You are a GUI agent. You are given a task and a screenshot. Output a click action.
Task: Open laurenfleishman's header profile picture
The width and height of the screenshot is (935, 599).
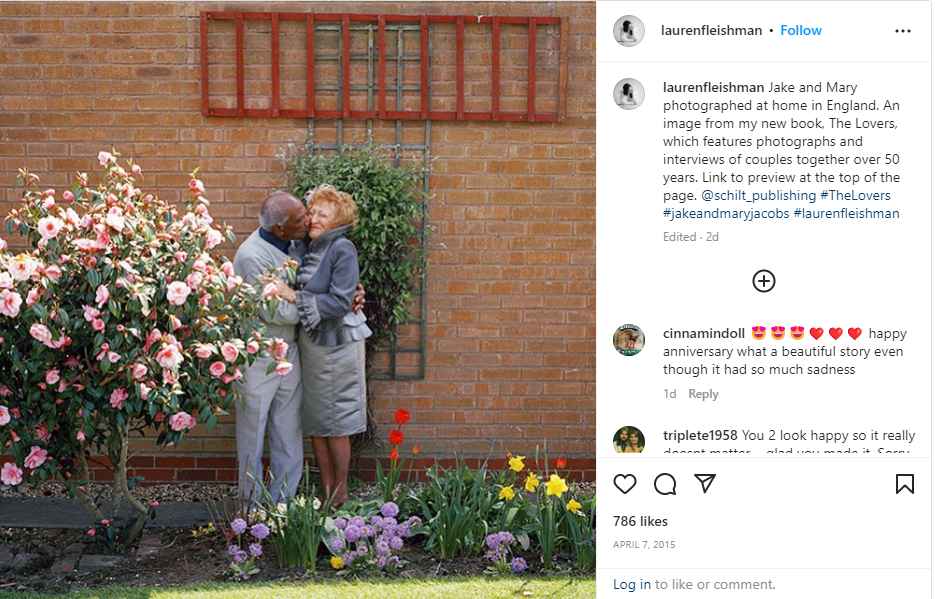629,30
